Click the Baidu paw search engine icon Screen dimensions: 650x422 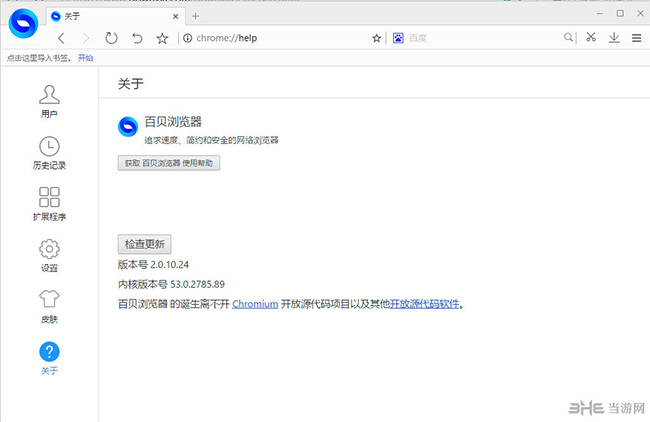(x=398, y=38)
